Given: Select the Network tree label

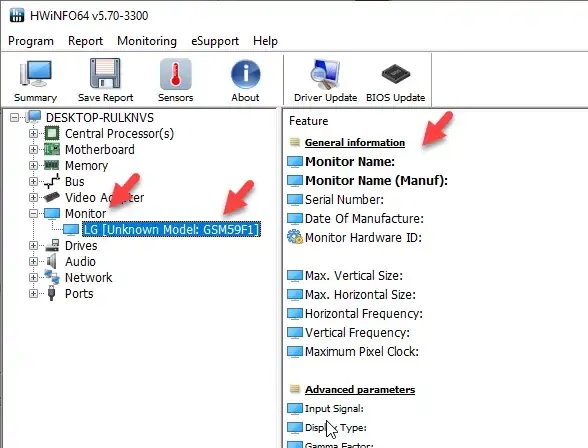Looking at the screenshot, I should pos(88,277).
